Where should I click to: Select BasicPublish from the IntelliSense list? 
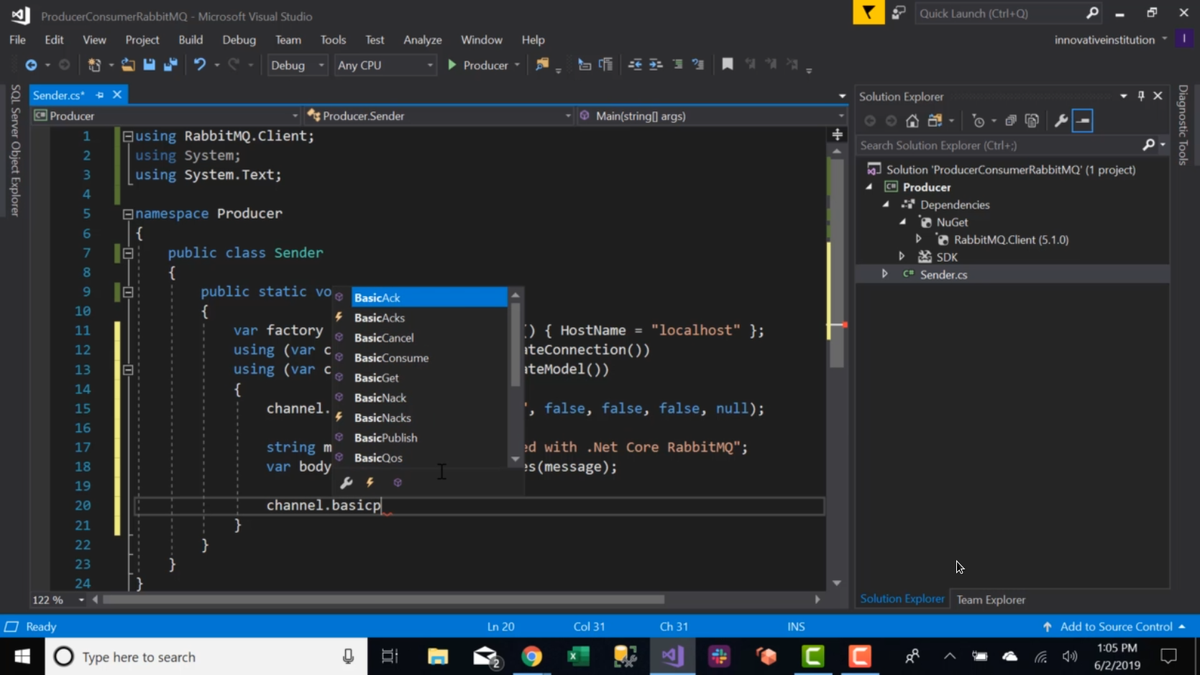[x=386, y=438]
